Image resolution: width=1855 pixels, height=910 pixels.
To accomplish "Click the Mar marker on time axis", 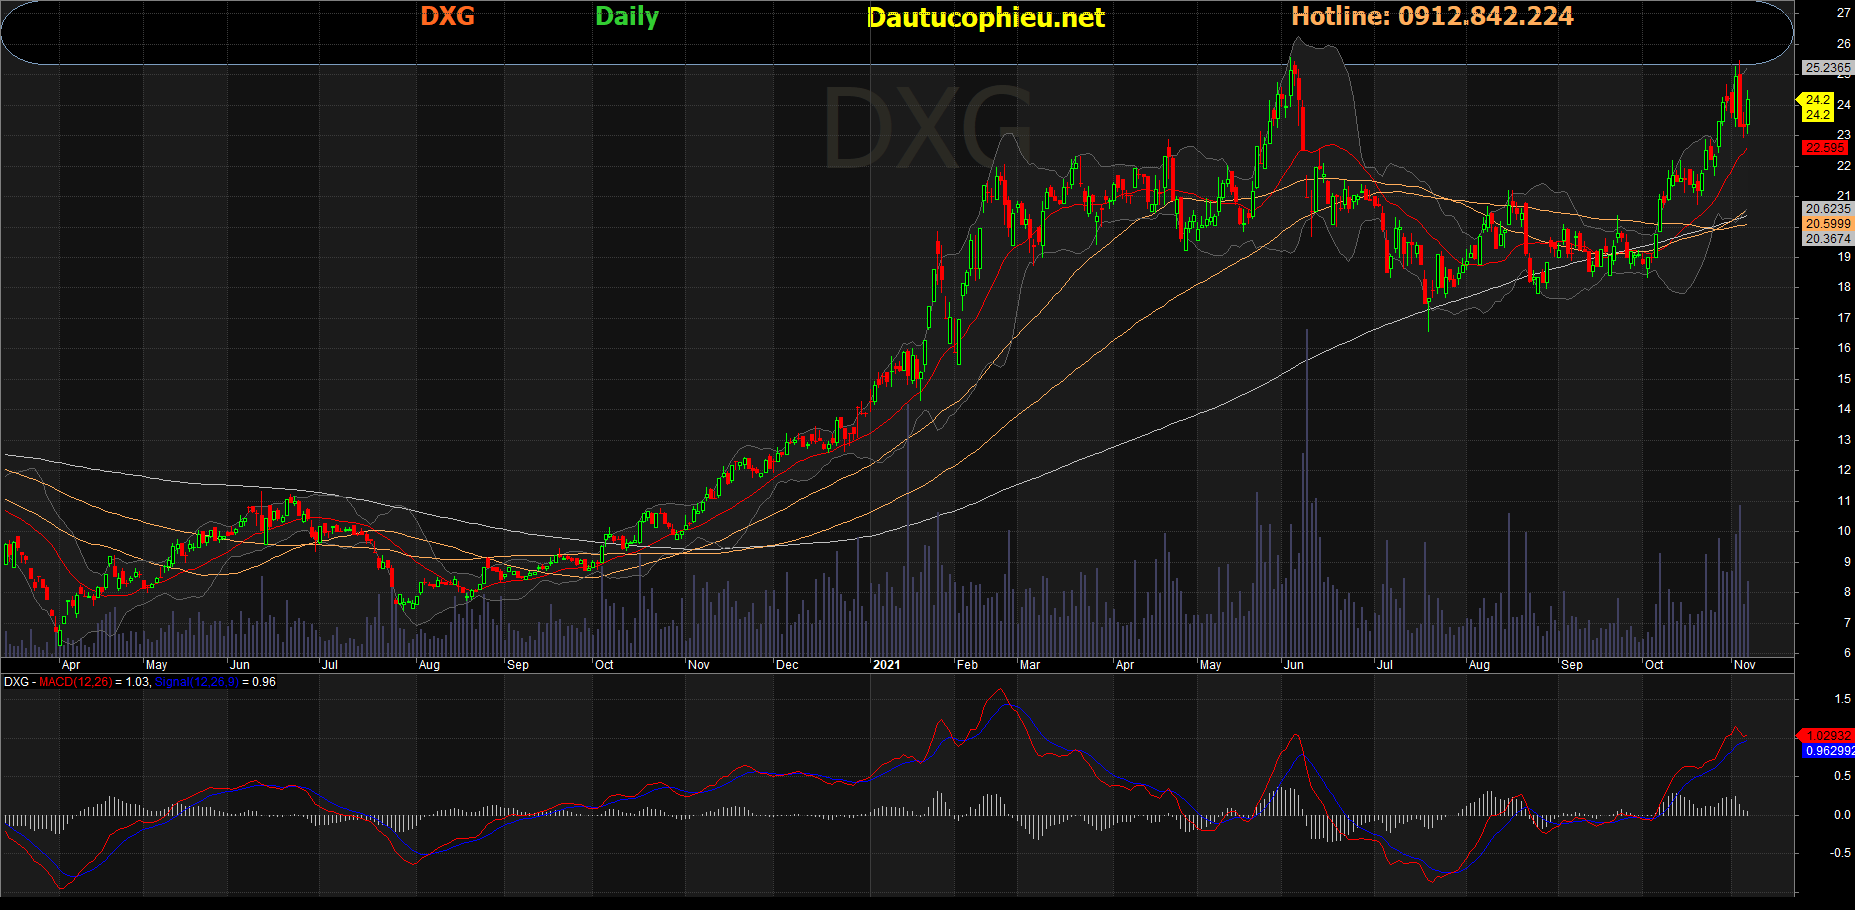I will pos(1029,665).
